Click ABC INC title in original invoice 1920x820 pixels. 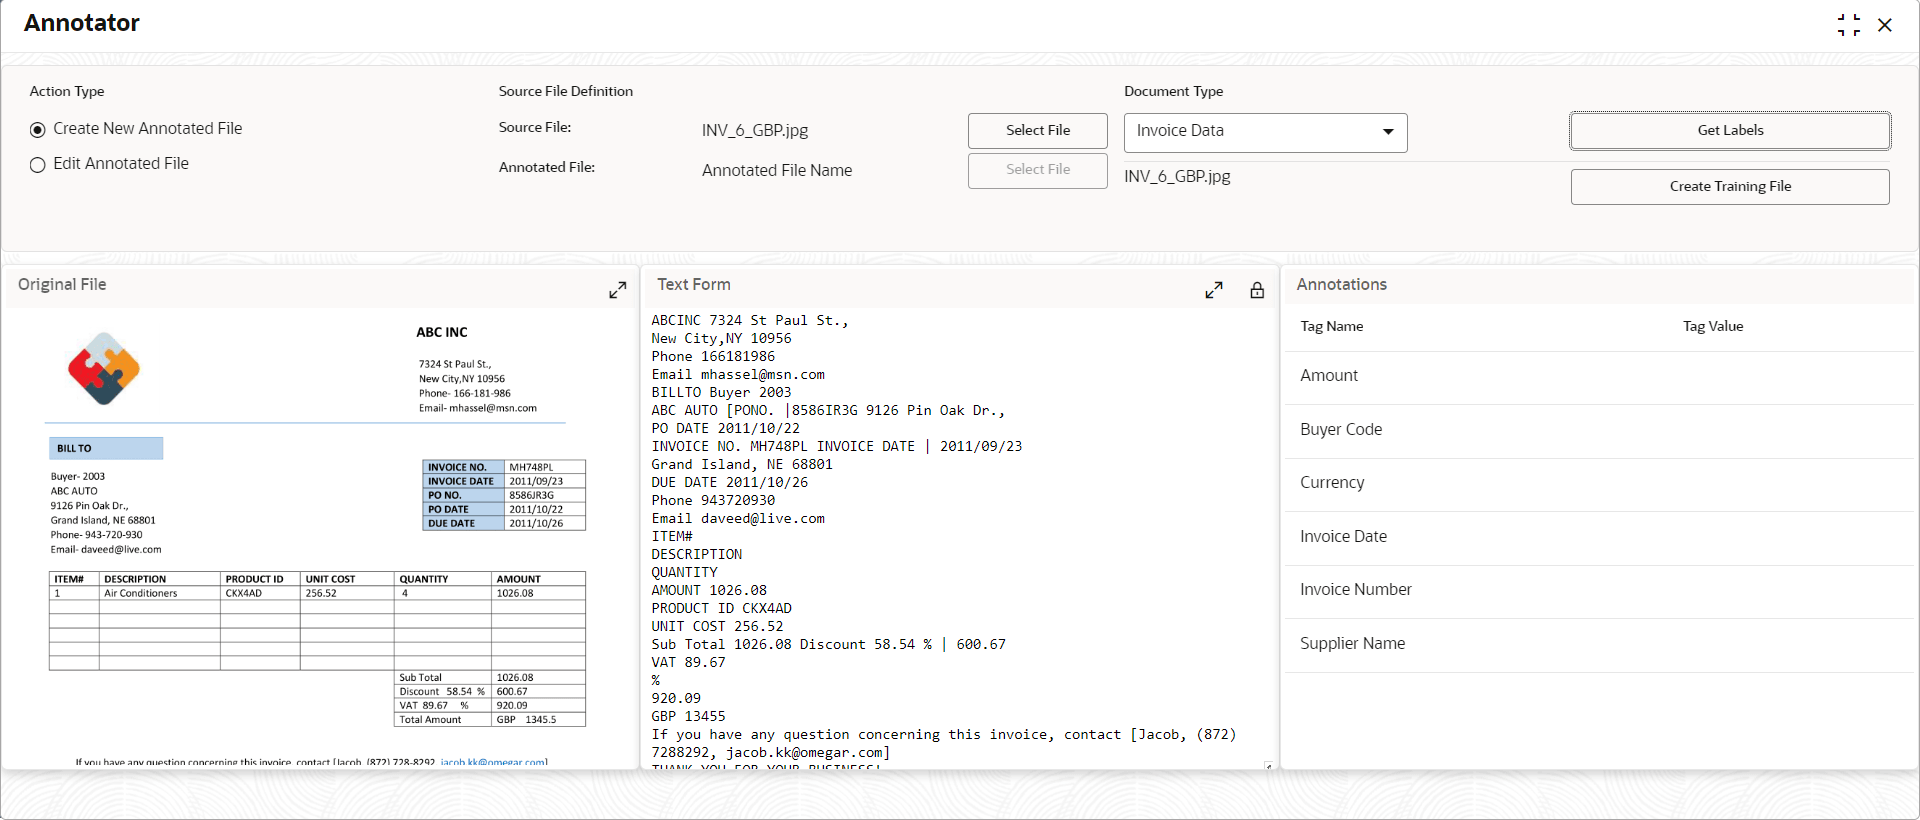442,333
